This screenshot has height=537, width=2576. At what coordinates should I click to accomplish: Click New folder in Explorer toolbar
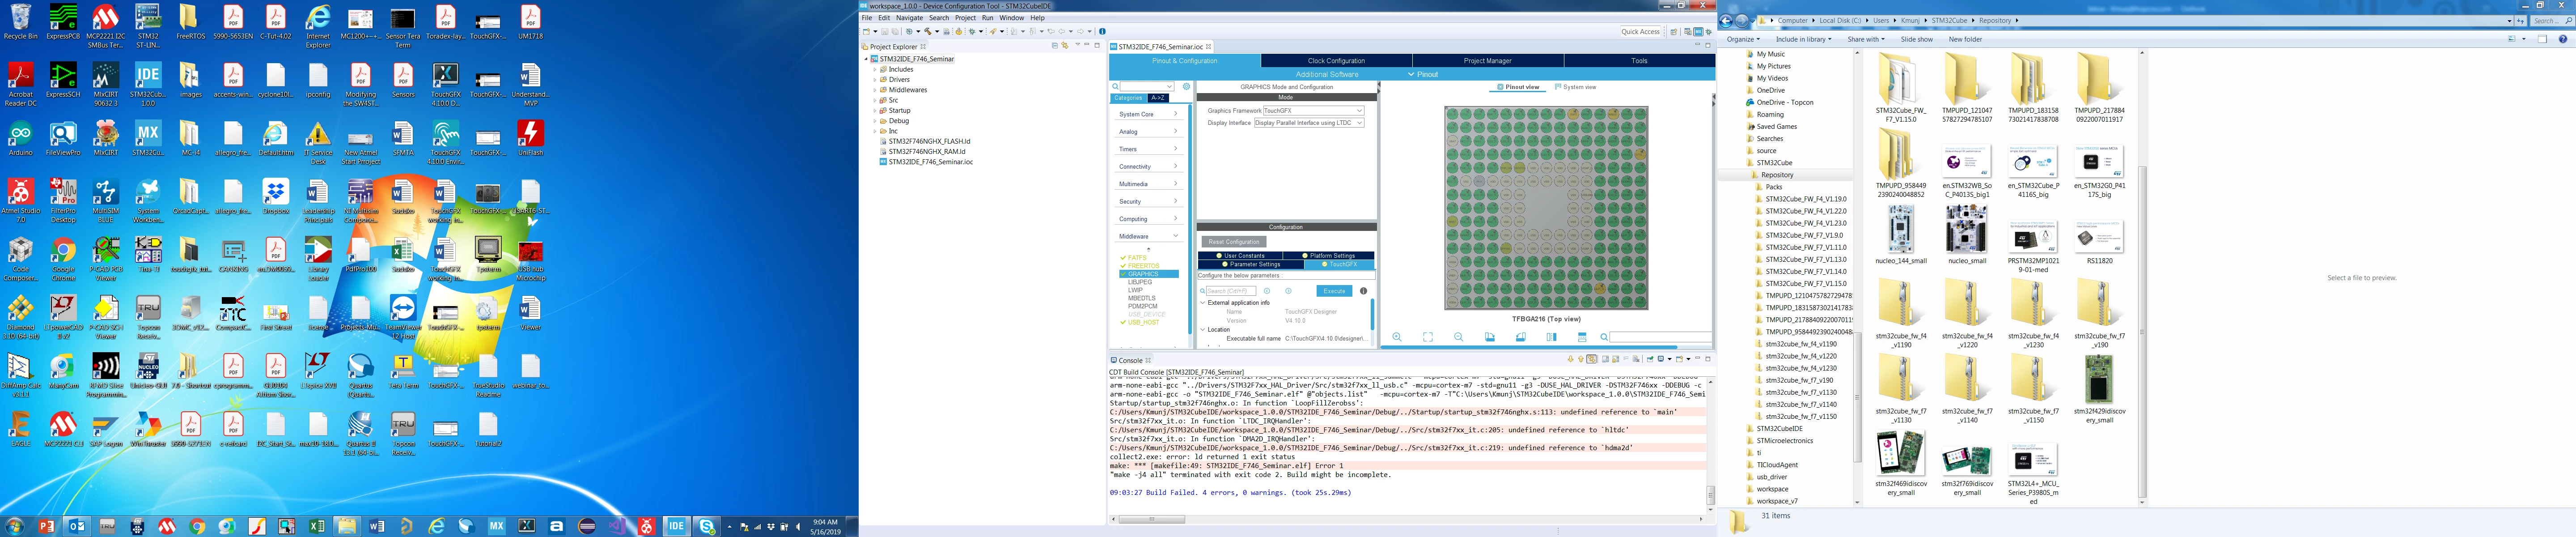1965,40
